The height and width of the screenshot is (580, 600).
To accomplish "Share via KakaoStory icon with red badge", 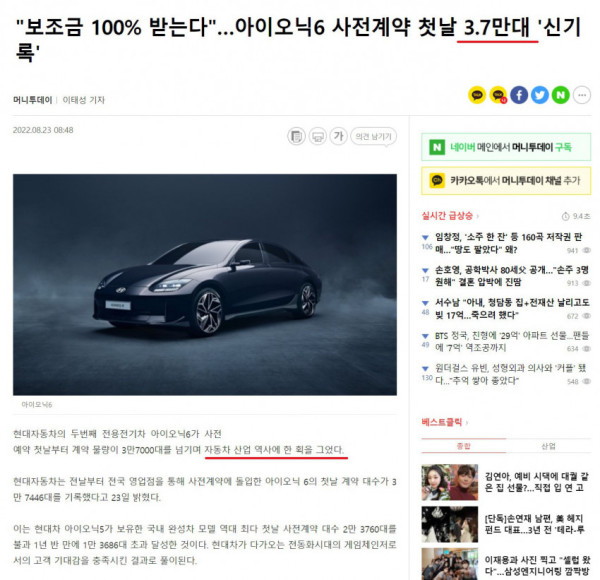I will point(498,95).
